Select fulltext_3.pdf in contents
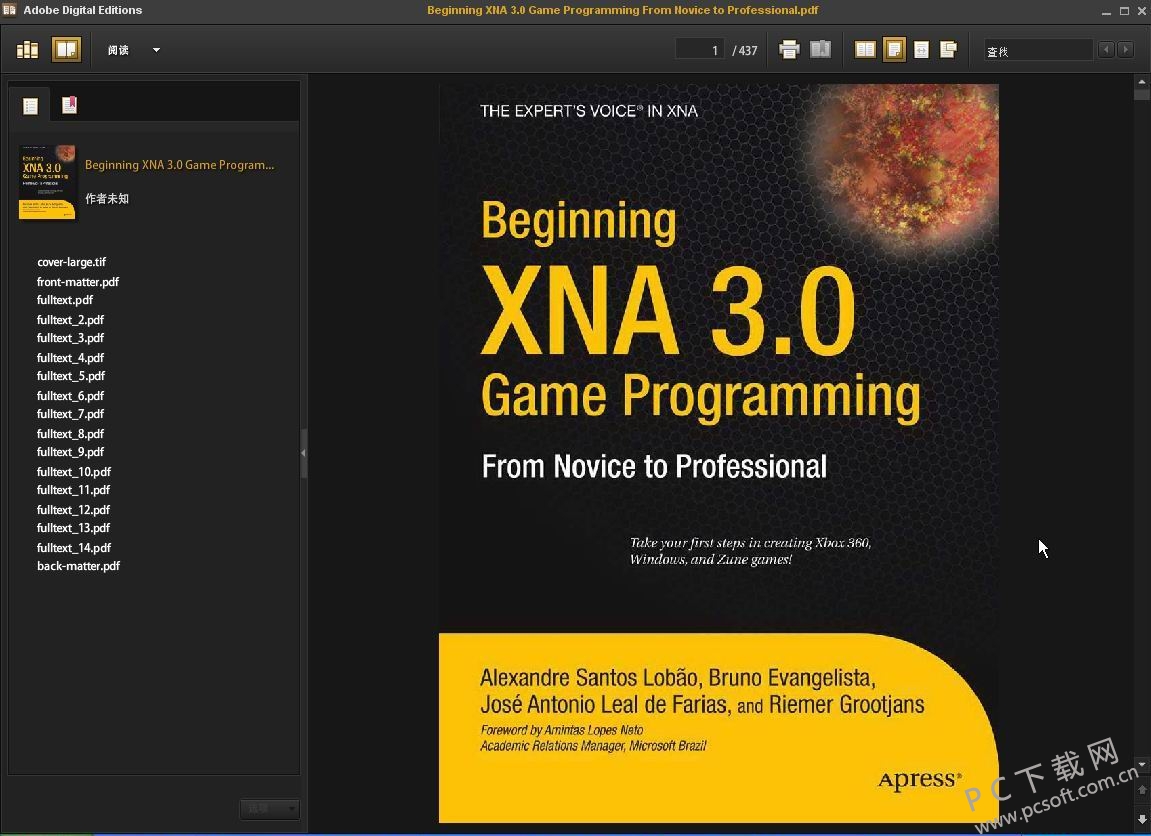The height and width of the screenshot is (836, 1151). click(70, 338)
